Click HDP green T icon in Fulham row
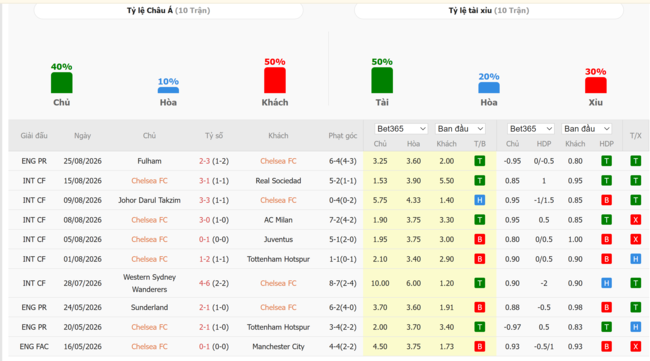Screen dimensions: 650x361 [606, 161]
